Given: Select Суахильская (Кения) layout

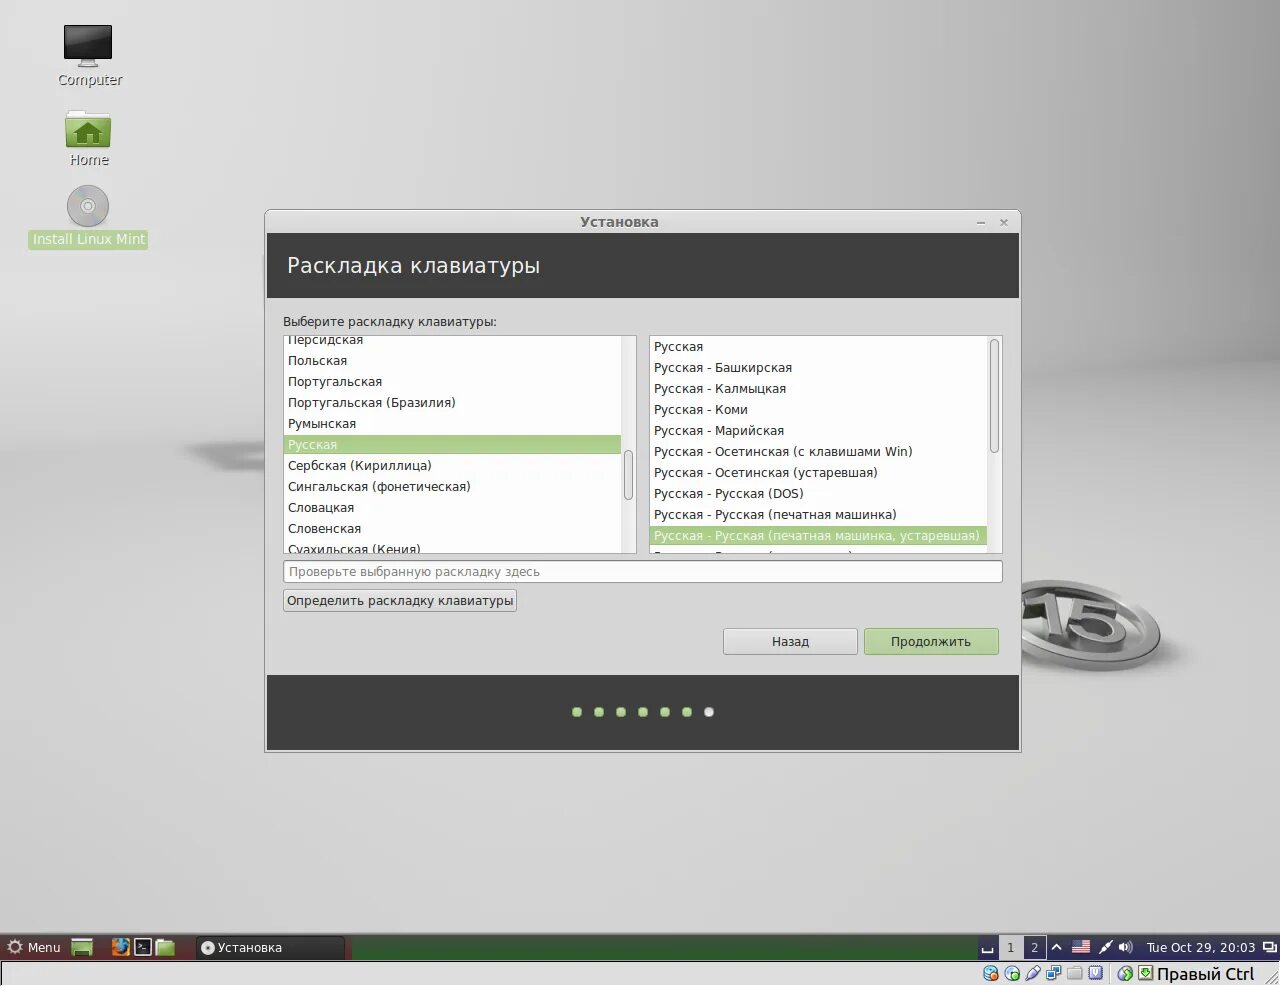Looking at the screenshot, I should [x=452, y=547].
